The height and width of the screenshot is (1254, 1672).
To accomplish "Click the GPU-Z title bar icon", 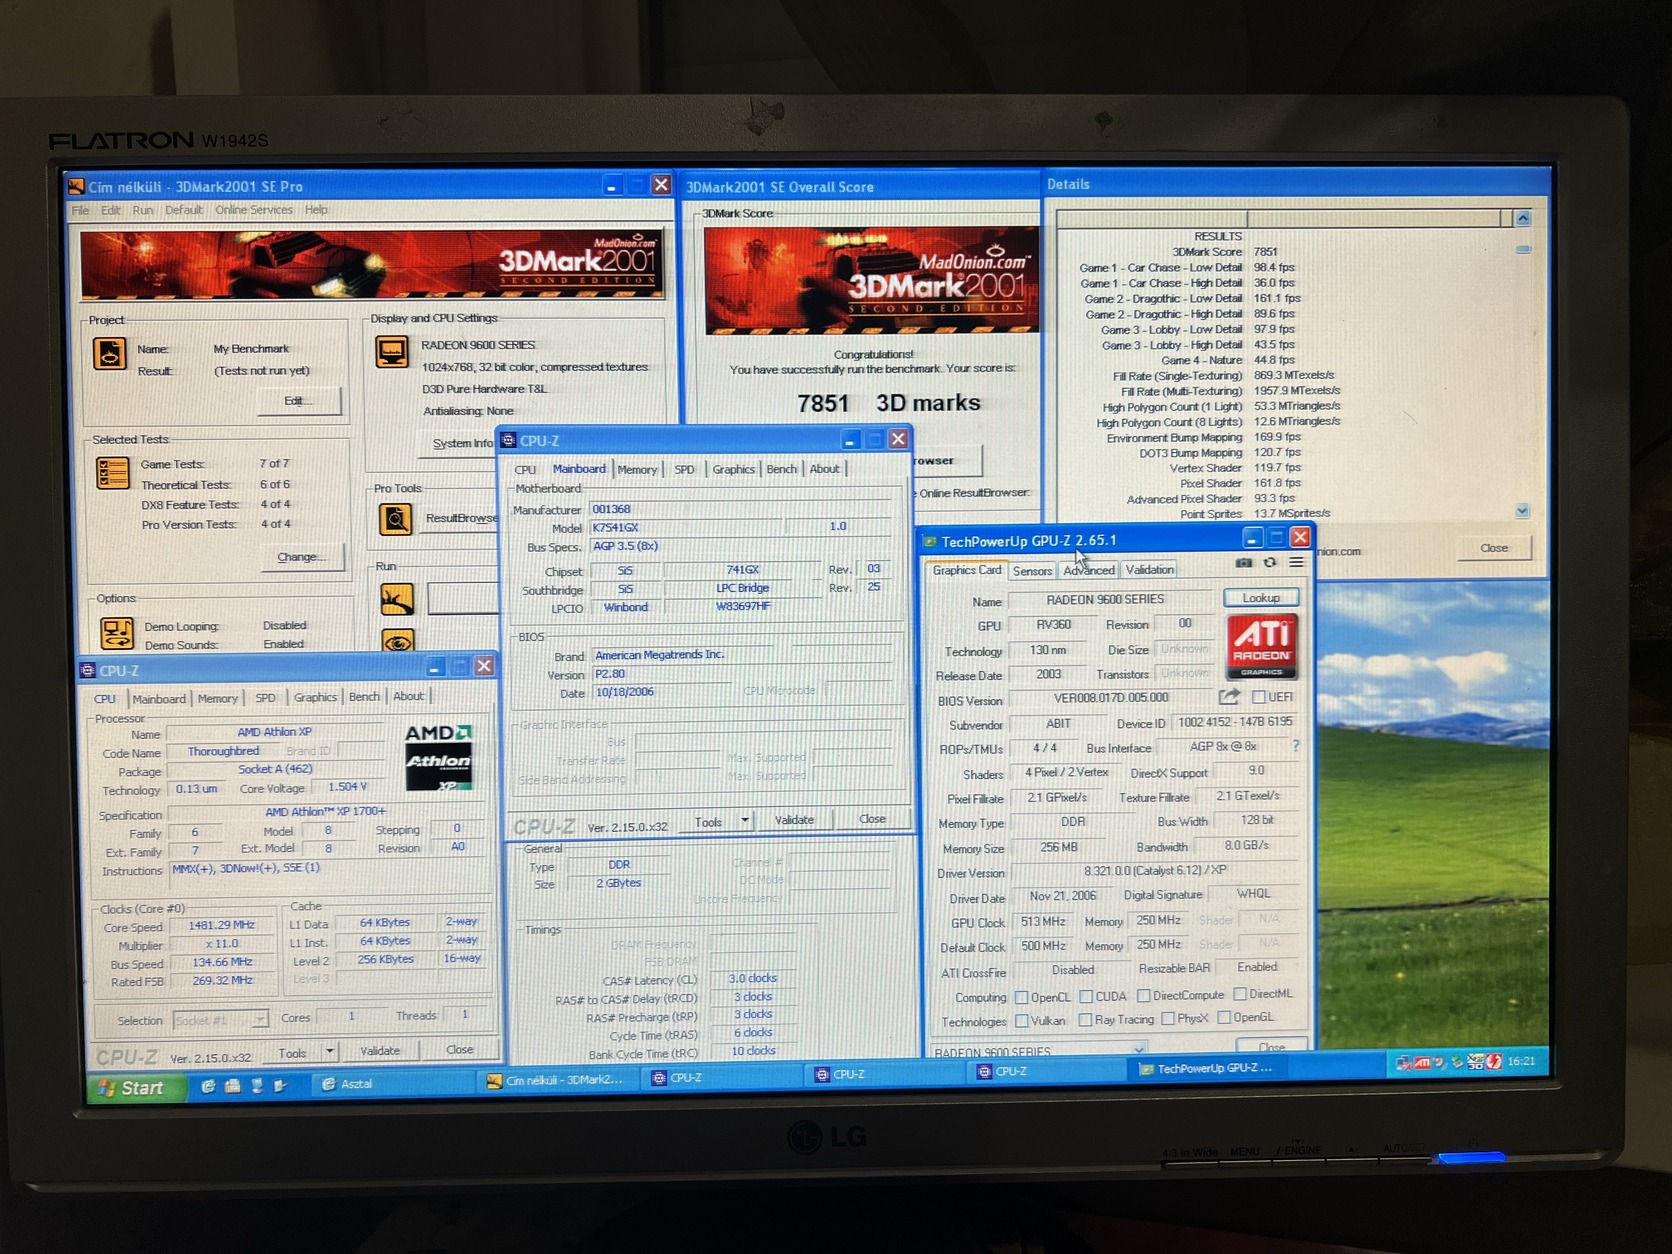I will coord(929,541).
